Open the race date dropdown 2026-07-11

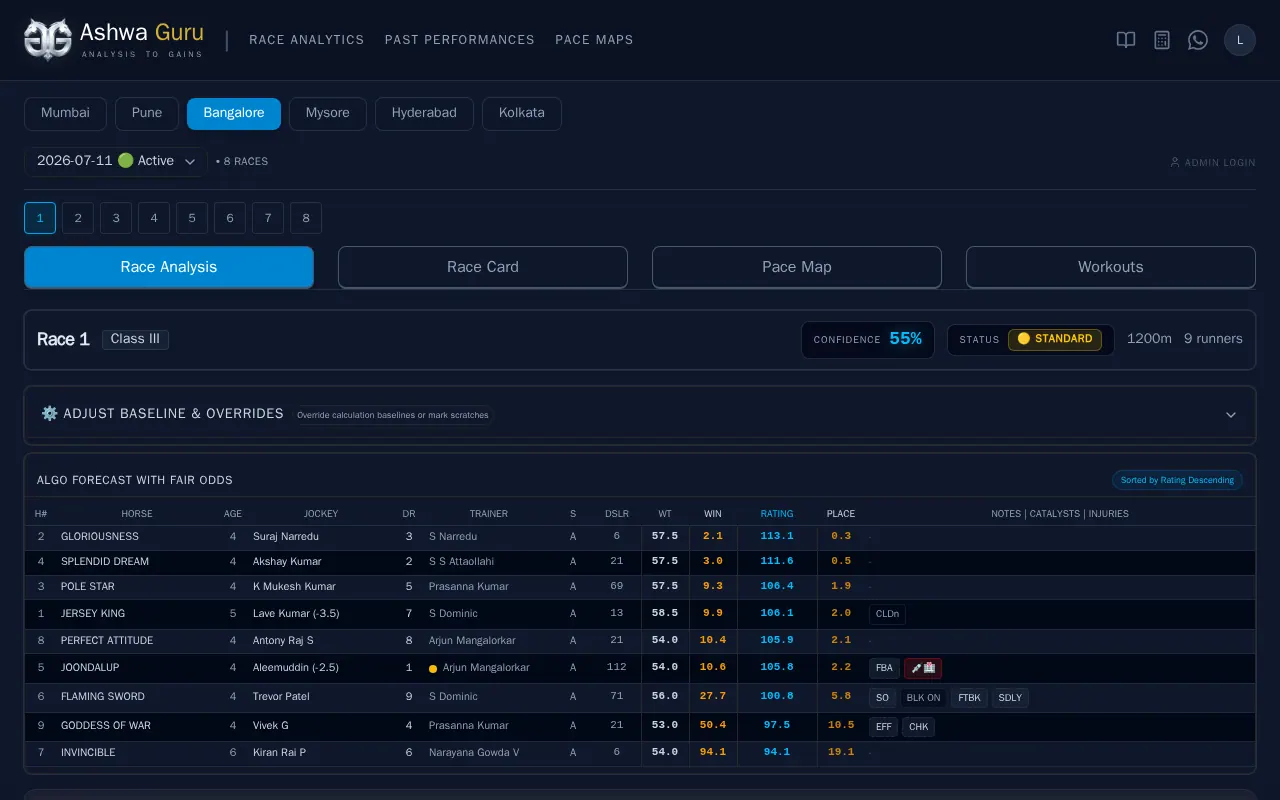pyautogui.click(x=116, y=161)
